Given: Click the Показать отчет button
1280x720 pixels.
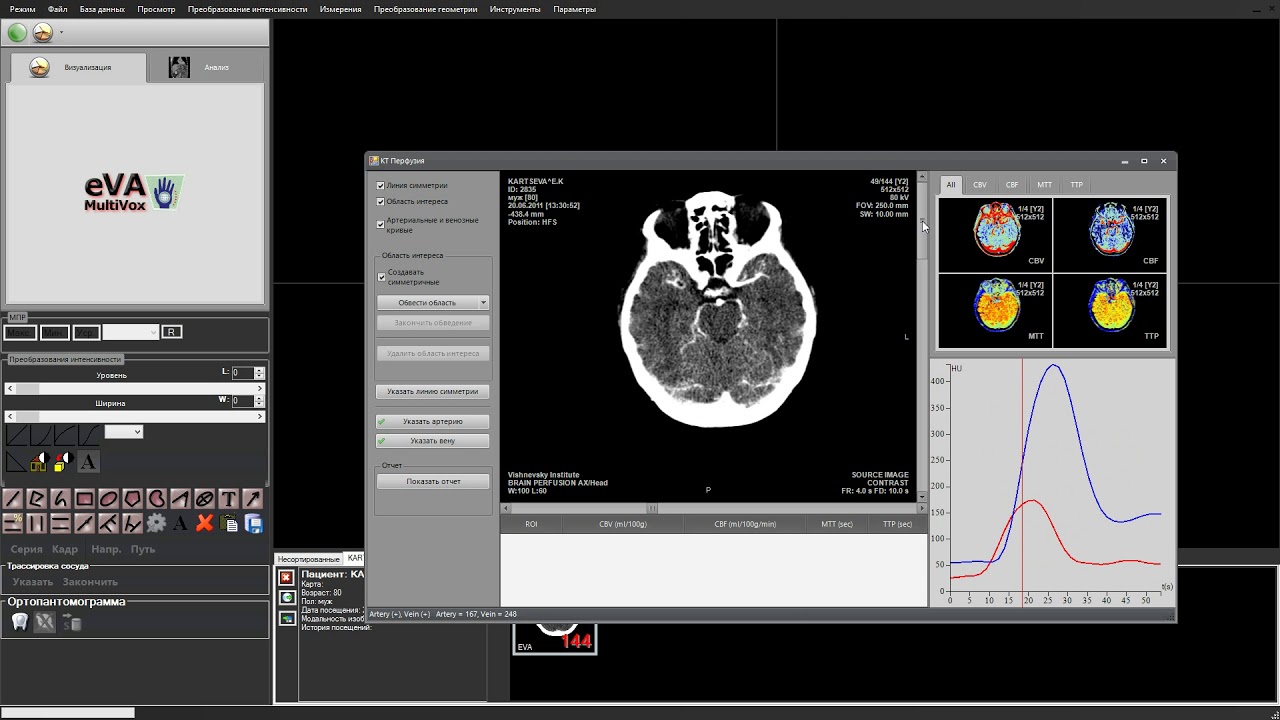Looking at the screenshot, I should 433,481.
